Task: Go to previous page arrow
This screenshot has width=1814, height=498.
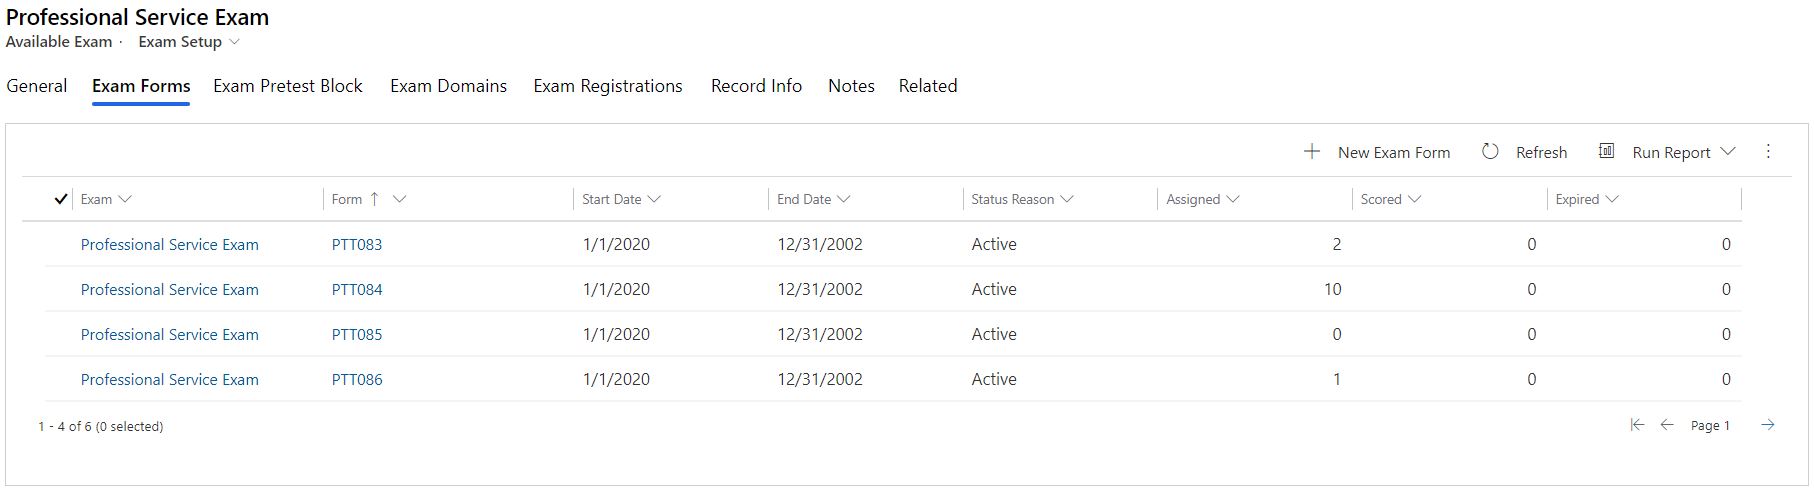Action: 1667,425
